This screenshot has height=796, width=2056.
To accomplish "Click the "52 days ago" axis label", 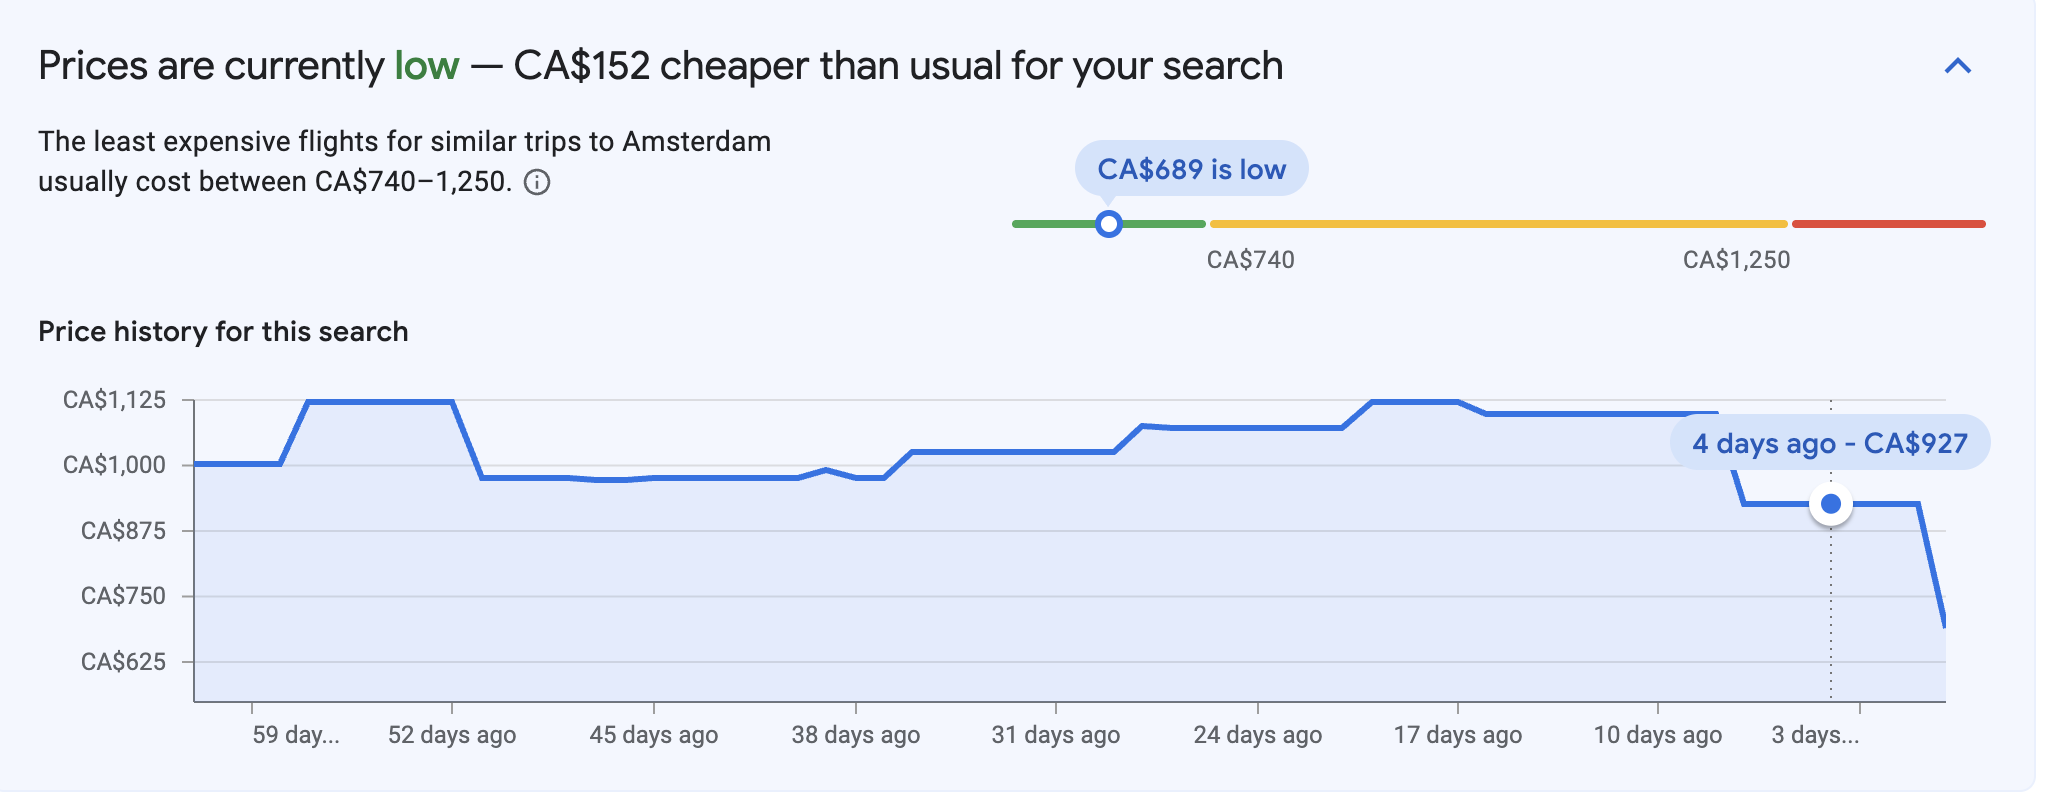I will click(452, 735).
